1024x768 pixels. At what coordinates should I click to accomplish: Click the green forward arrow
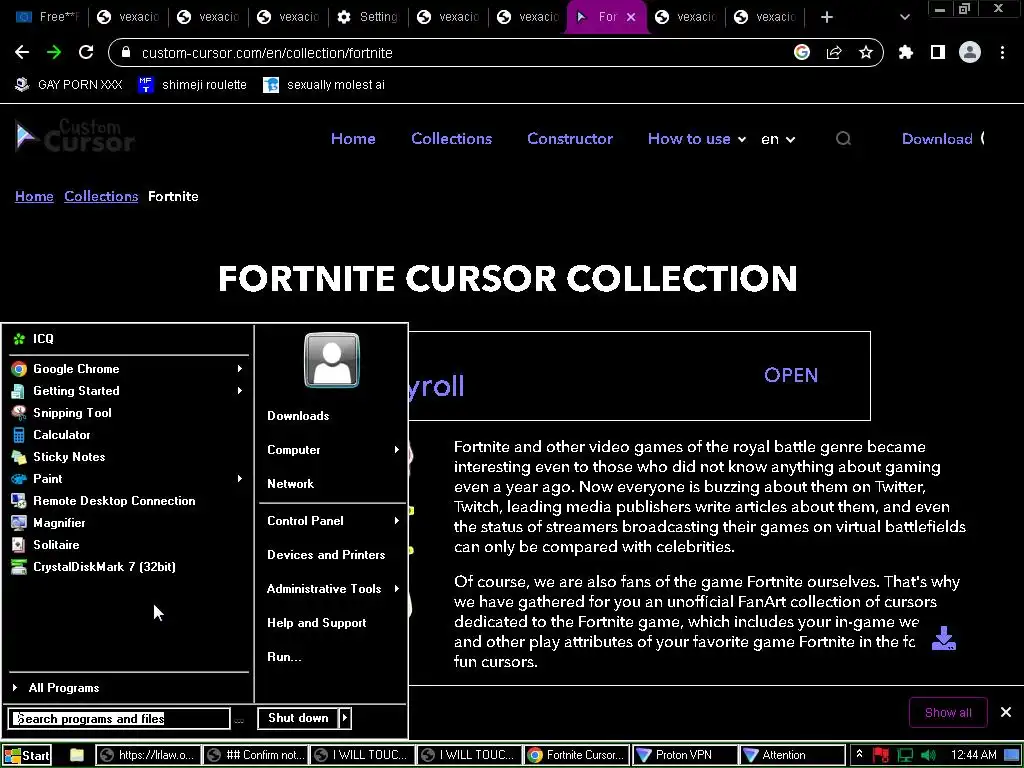click(x=54, y=53)
